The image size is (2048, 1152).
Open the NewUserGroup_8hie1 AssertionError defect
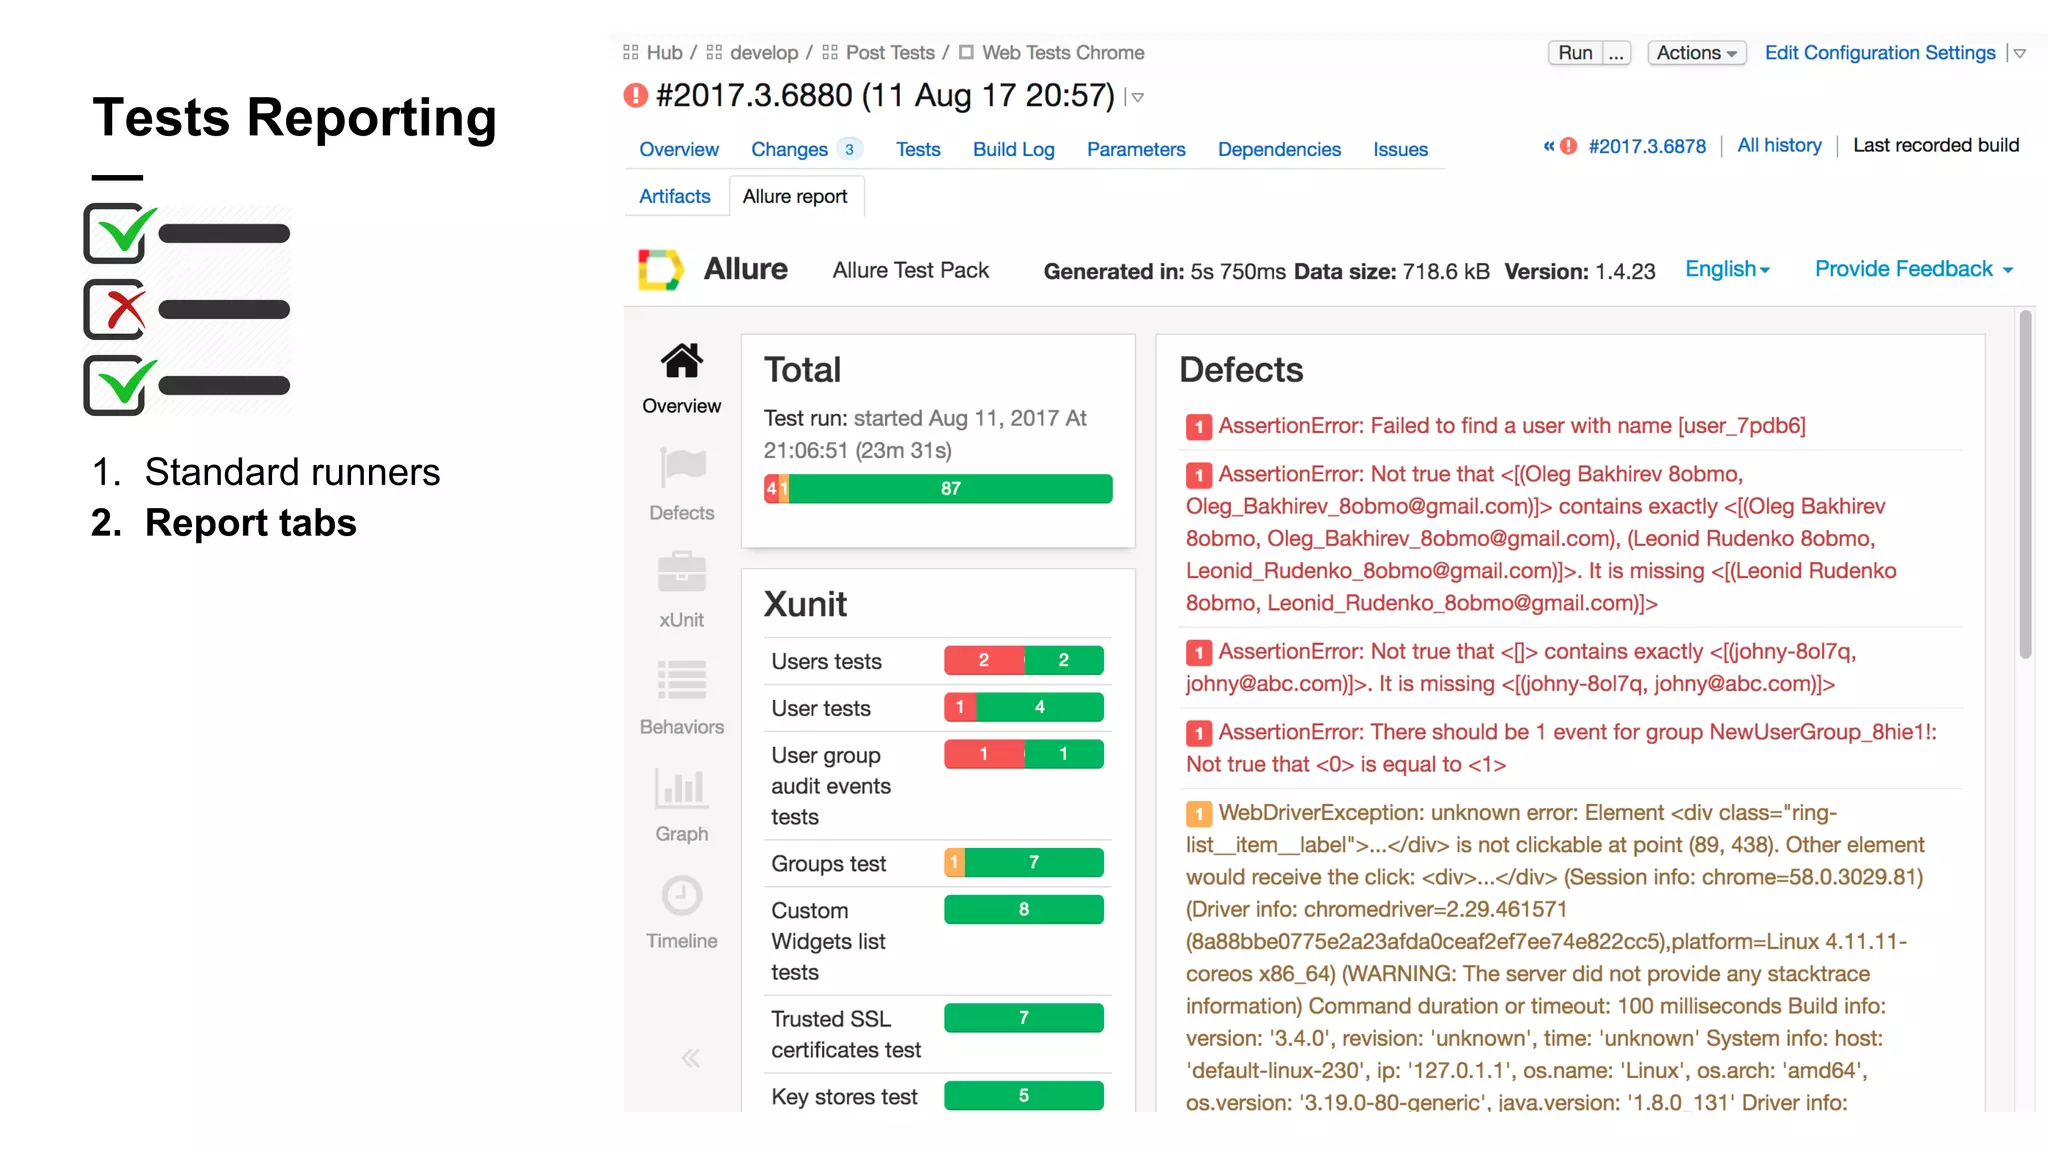coord(1561,748)
